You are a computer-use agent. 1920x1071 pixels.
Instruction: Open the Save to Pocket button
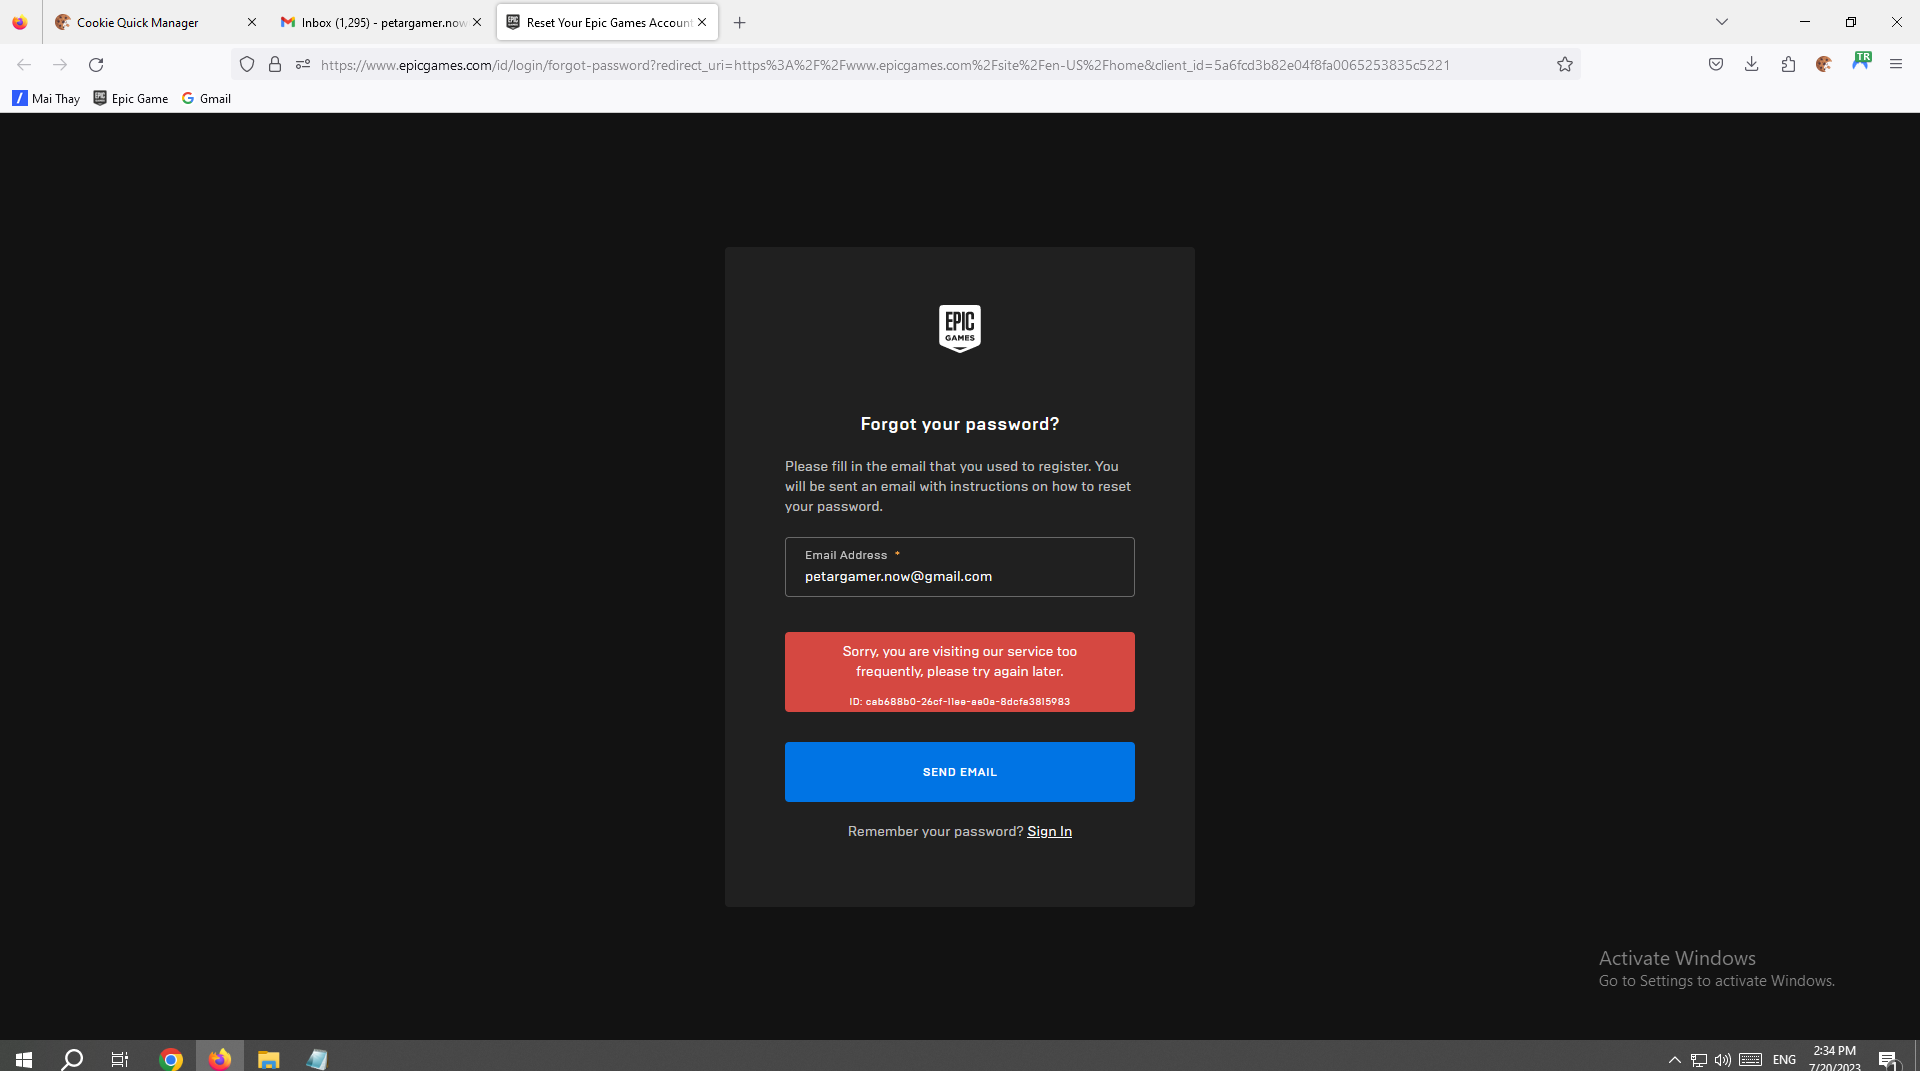tap(1716, 64)
